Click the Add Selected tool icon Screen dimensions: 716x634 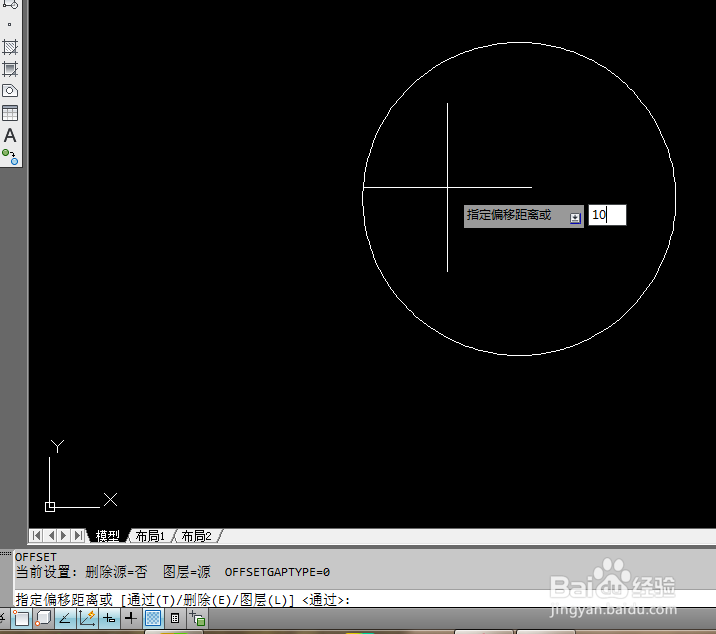tap(10, 157)
